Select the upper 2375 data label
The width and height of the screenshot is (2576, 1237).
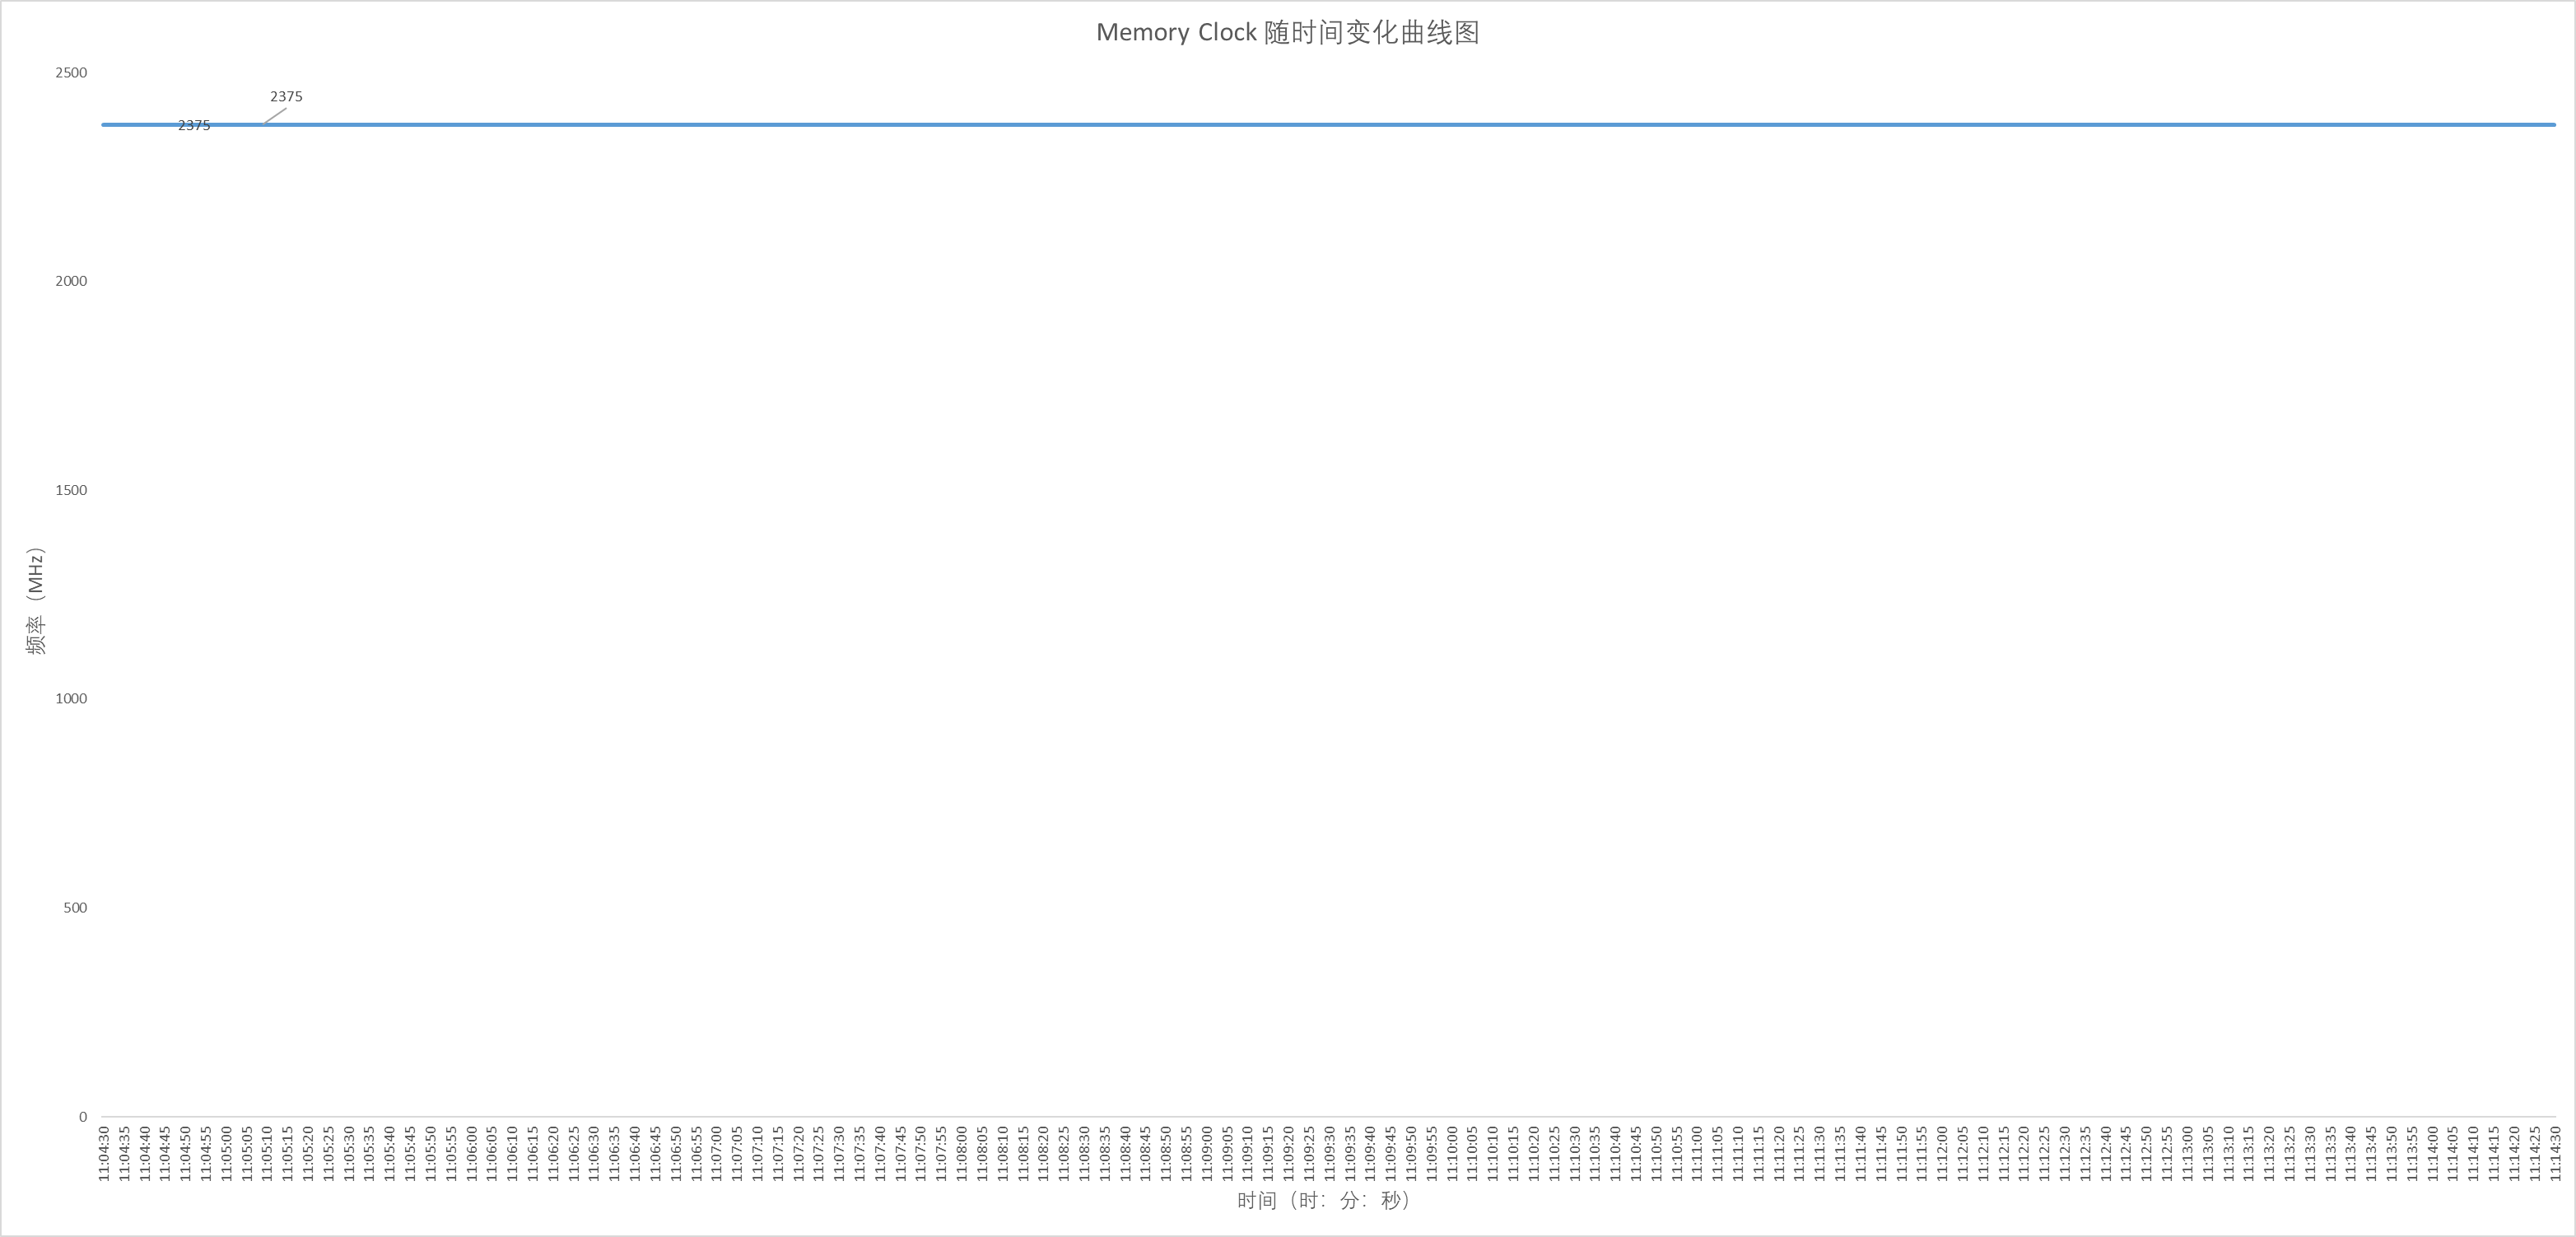point(286,97)
